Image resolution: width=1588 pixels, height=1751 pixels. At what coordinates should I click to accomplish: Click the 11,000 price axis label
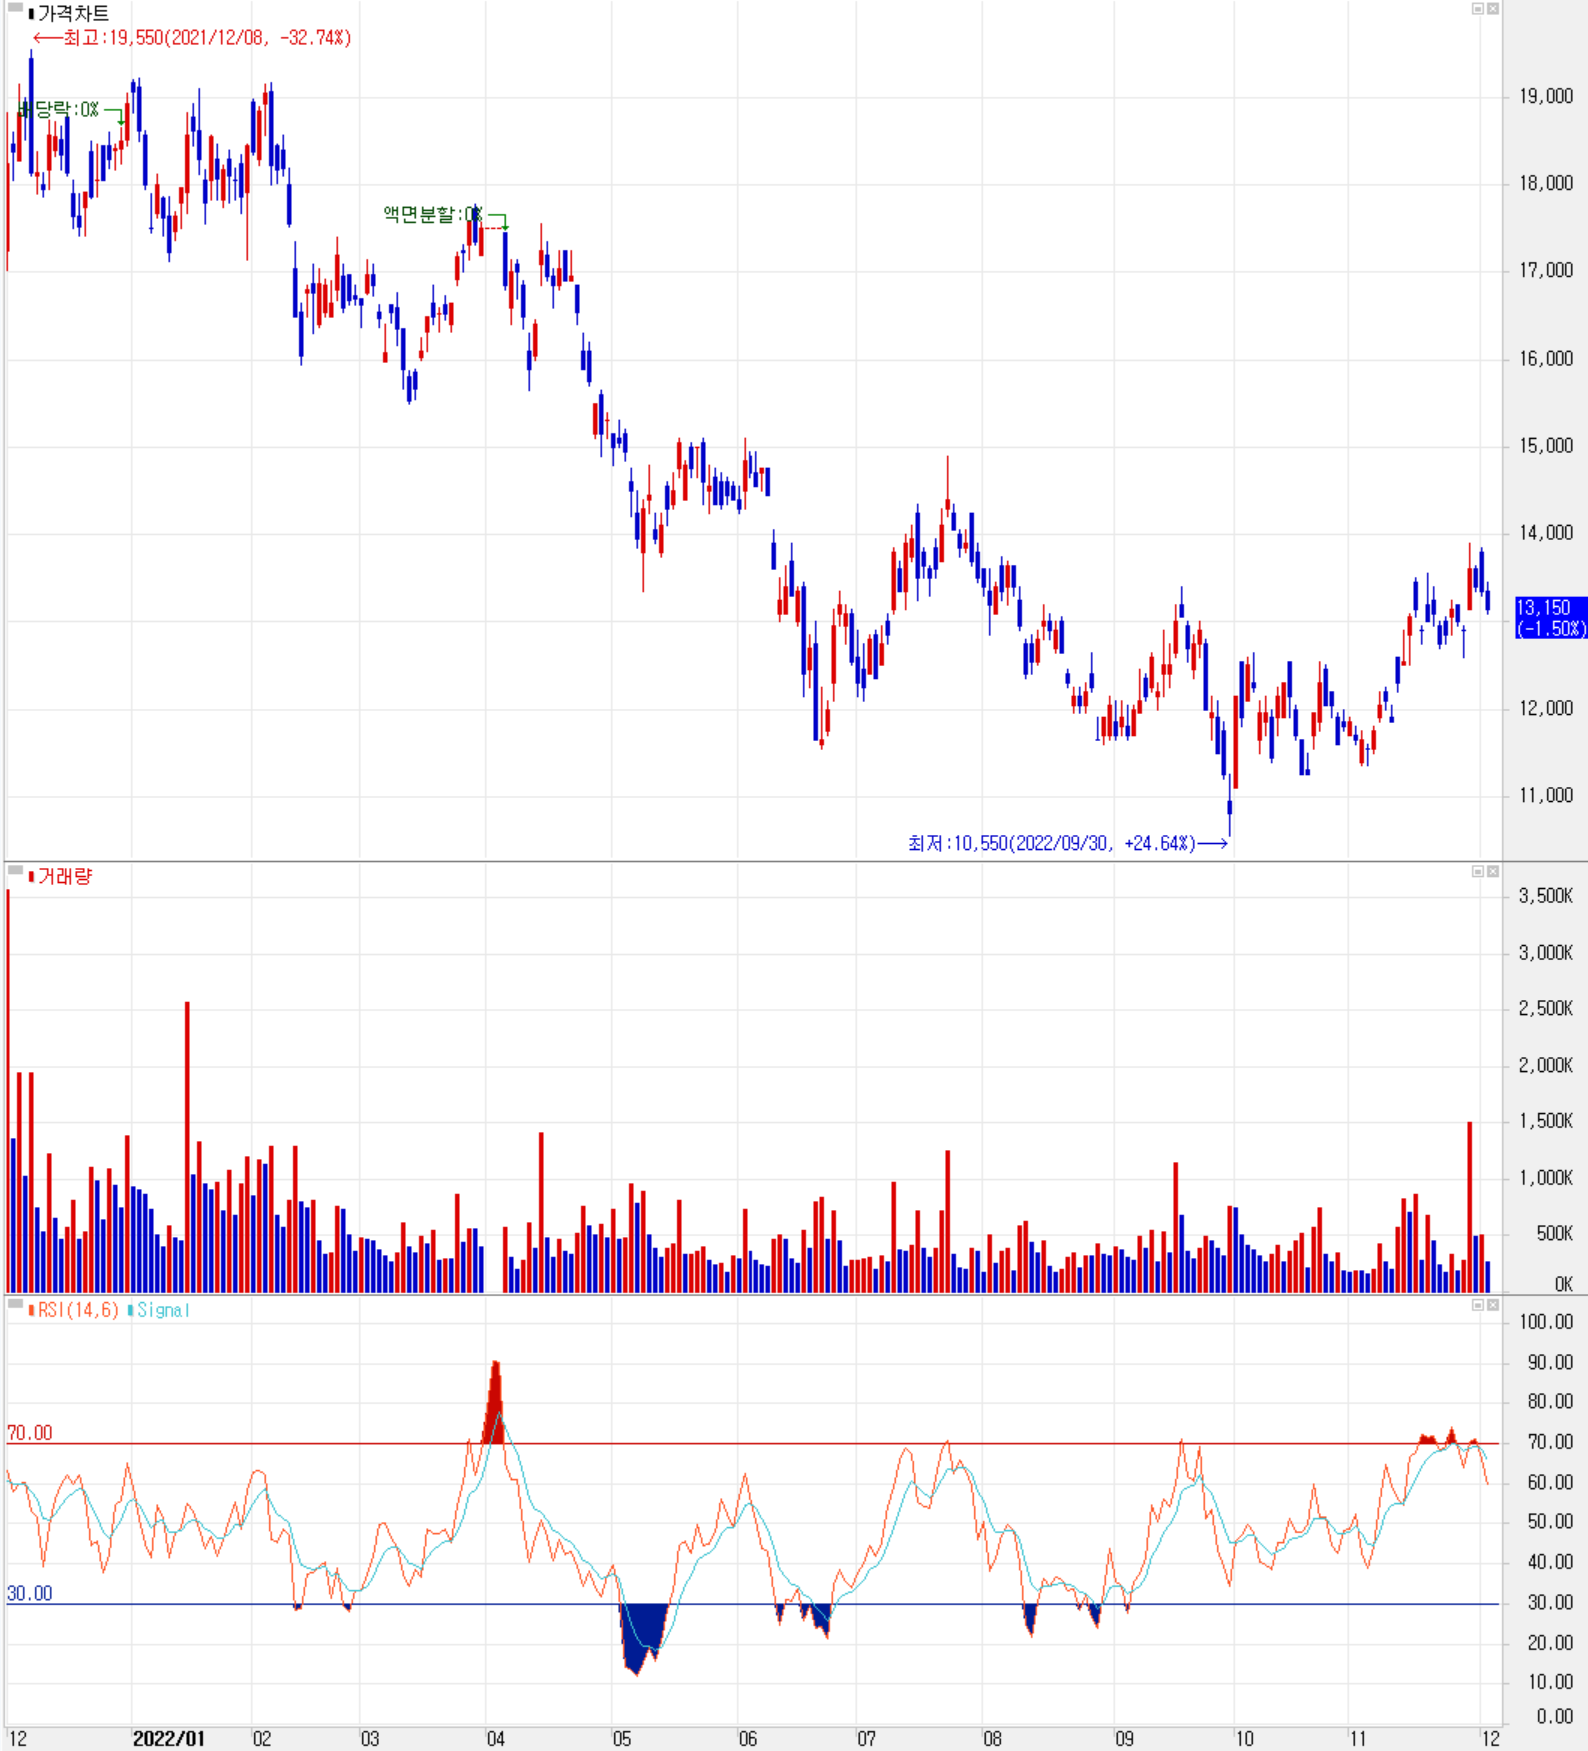click(x=1546, y=796)
